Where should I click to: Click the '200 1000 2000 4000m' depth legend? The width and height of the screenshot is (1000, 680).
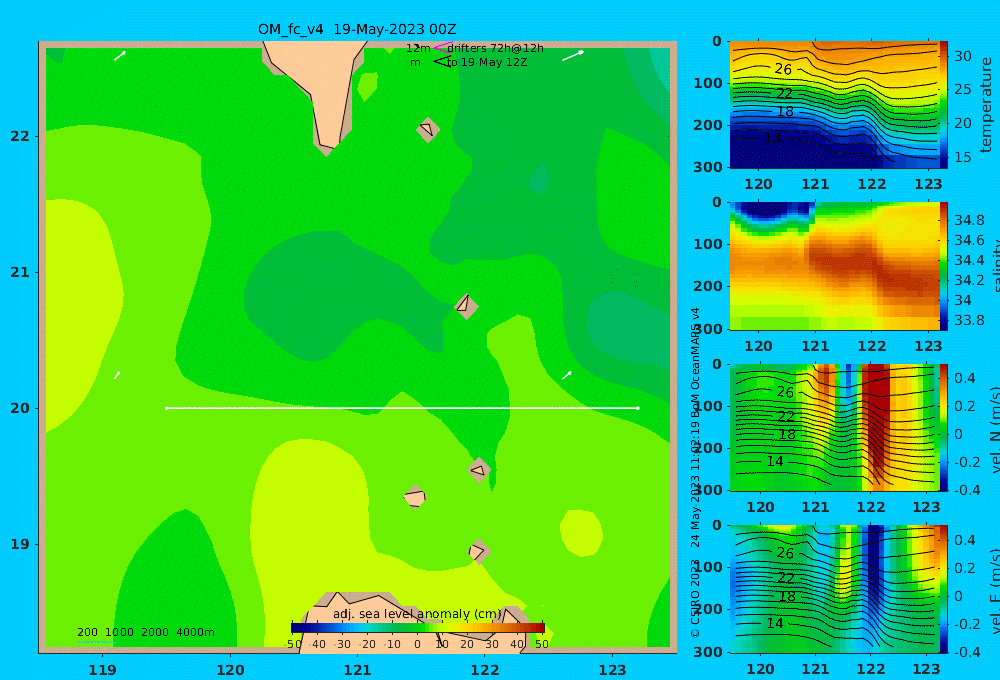pyautogui.click(x=146, y=632)
